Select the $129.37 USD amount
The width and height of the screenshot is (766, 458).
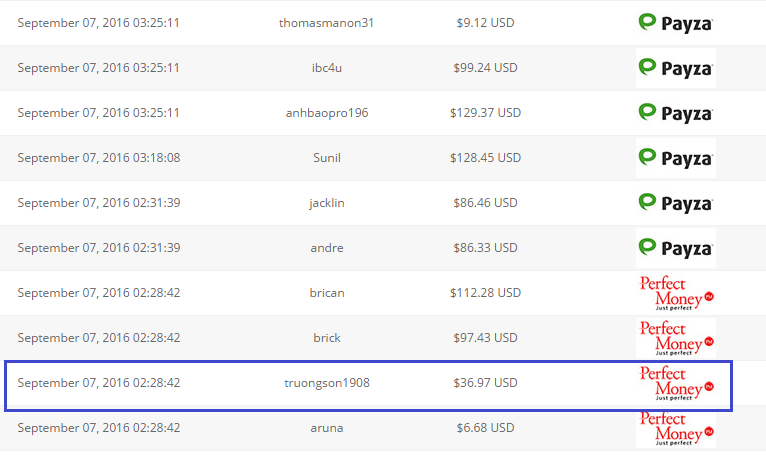pyautogui.click(x=484, y=113)
